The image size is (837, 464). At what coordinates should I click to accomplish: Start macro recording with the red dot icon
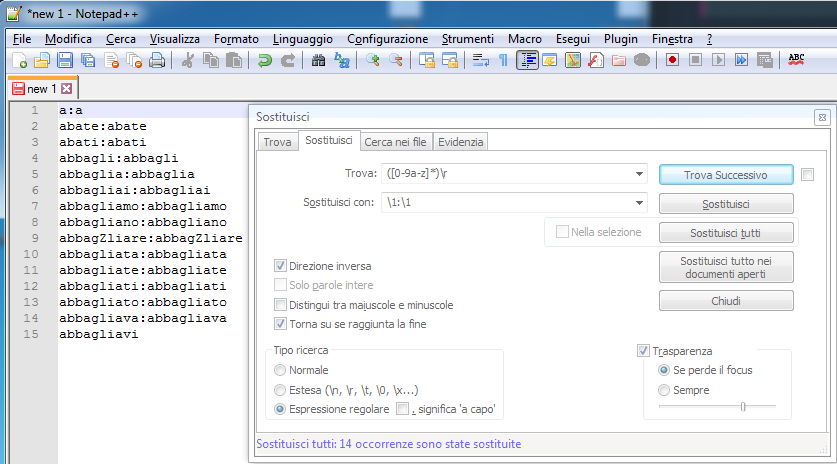click(672, 60)
